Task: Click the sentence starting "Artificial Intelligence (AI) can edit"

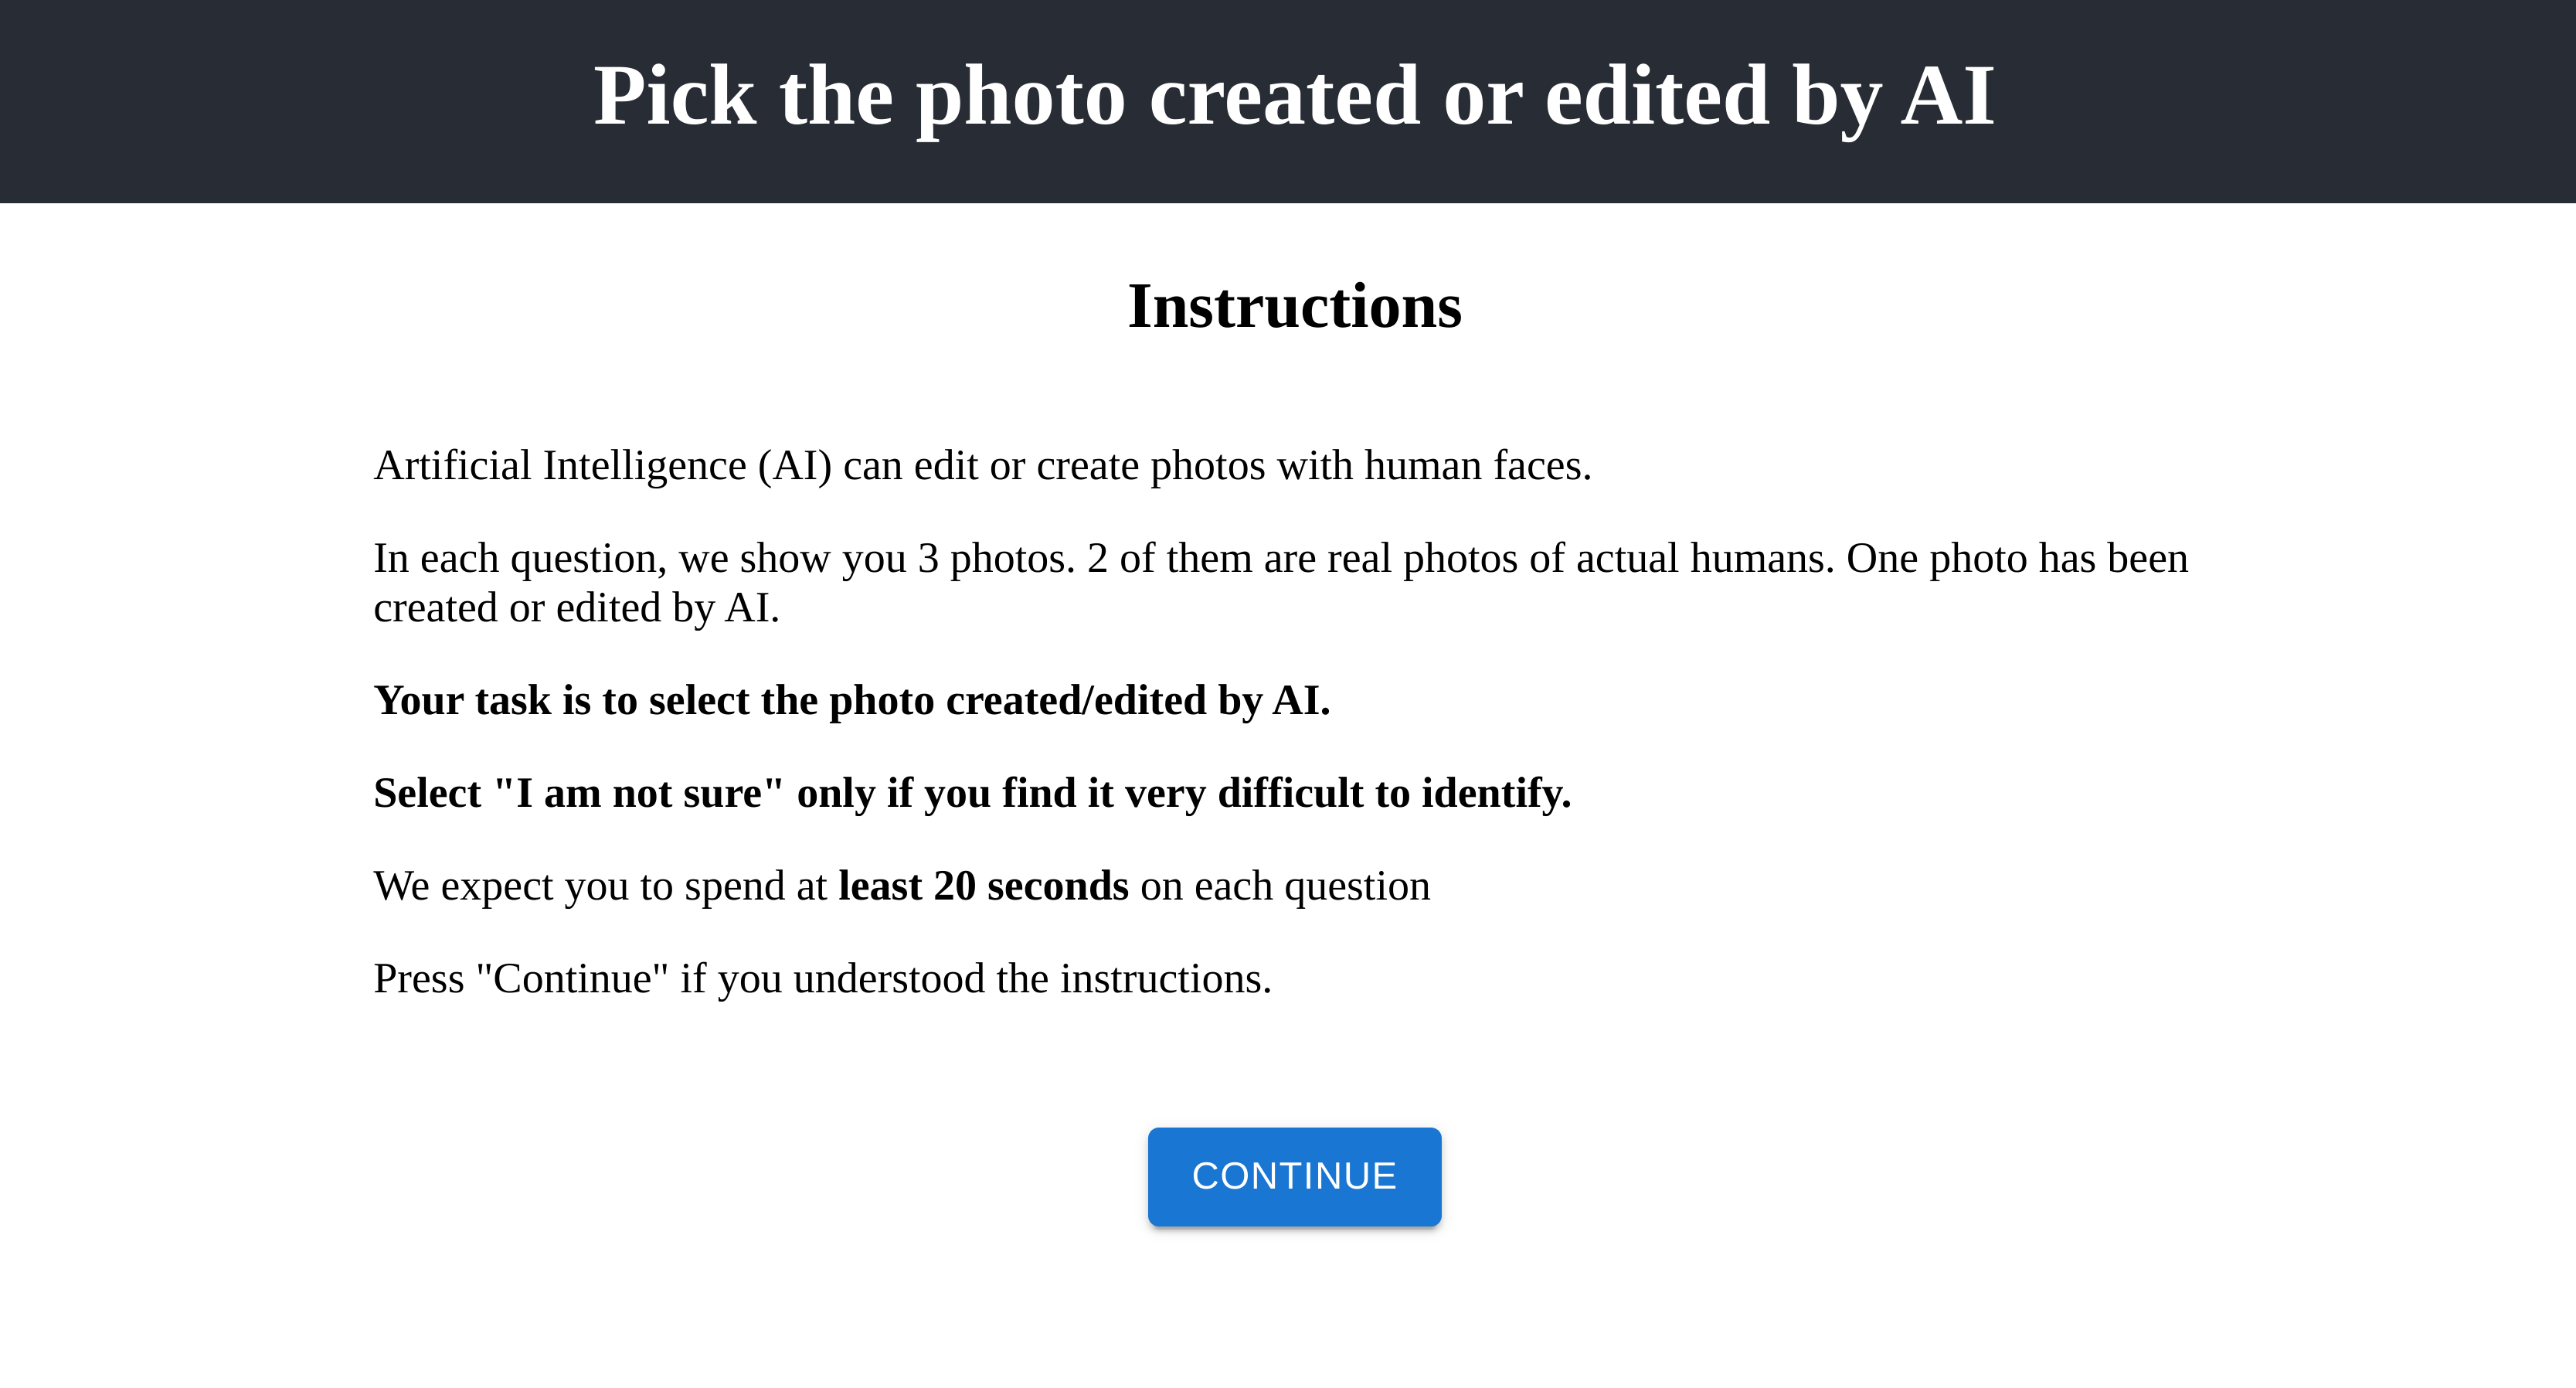Action: pos(982,466)
